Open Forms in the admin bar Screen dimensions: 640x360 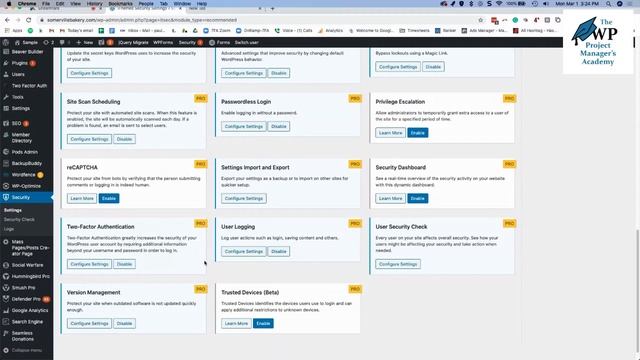pyautogui.click(x=220, y=42)
